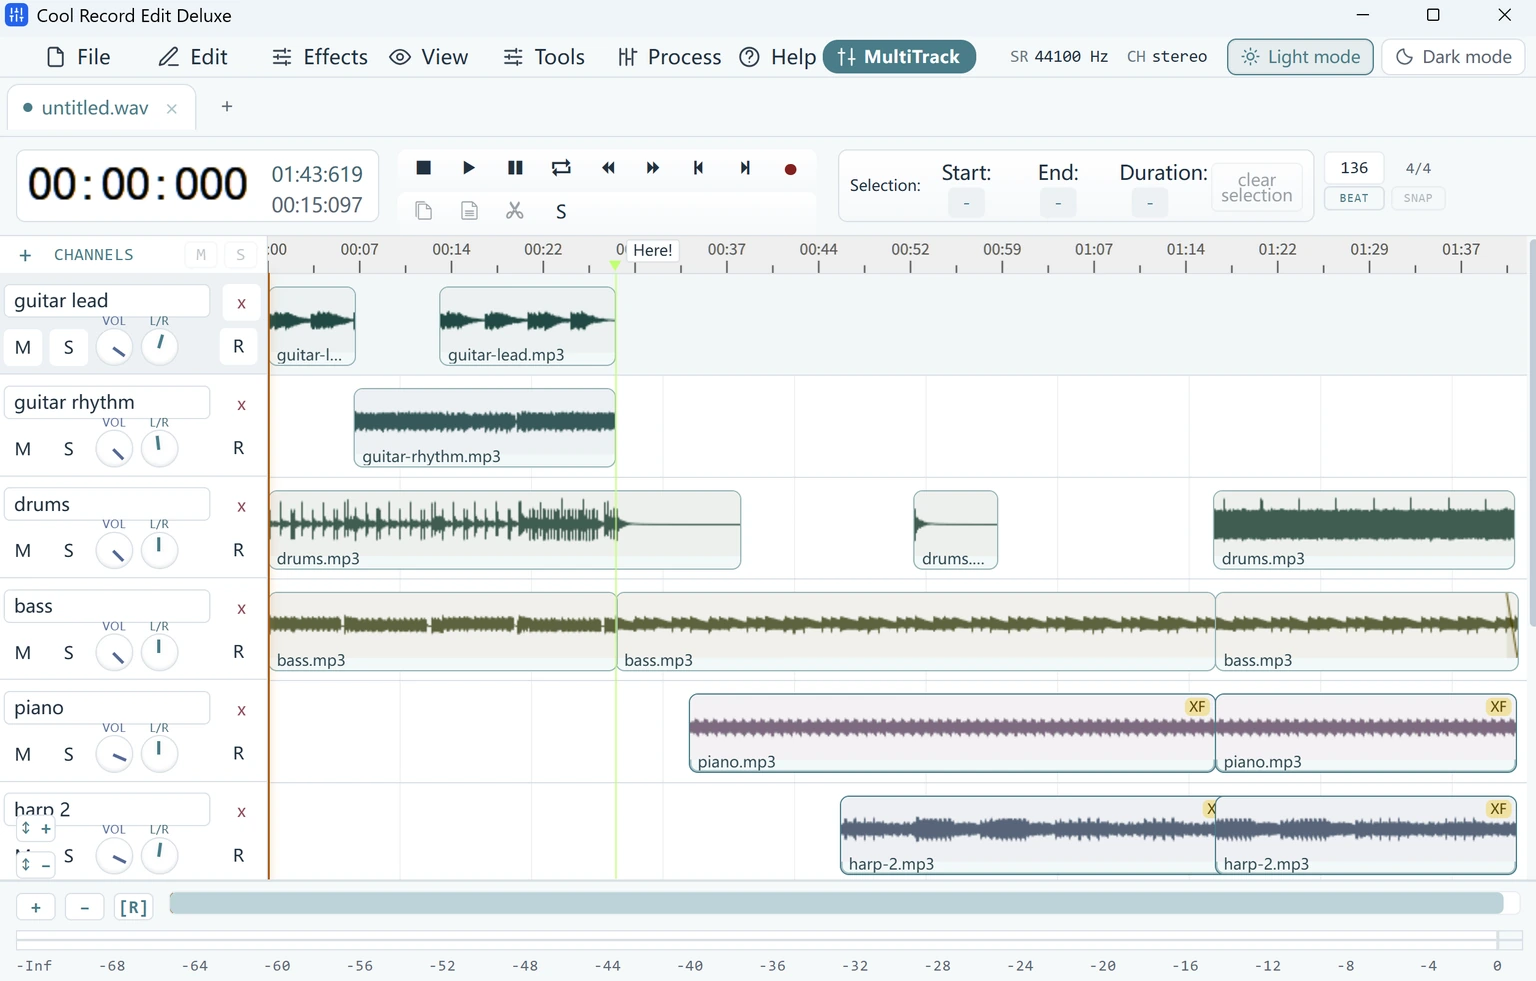Adjust the guitar lead VOL knob

click(115, 348)
